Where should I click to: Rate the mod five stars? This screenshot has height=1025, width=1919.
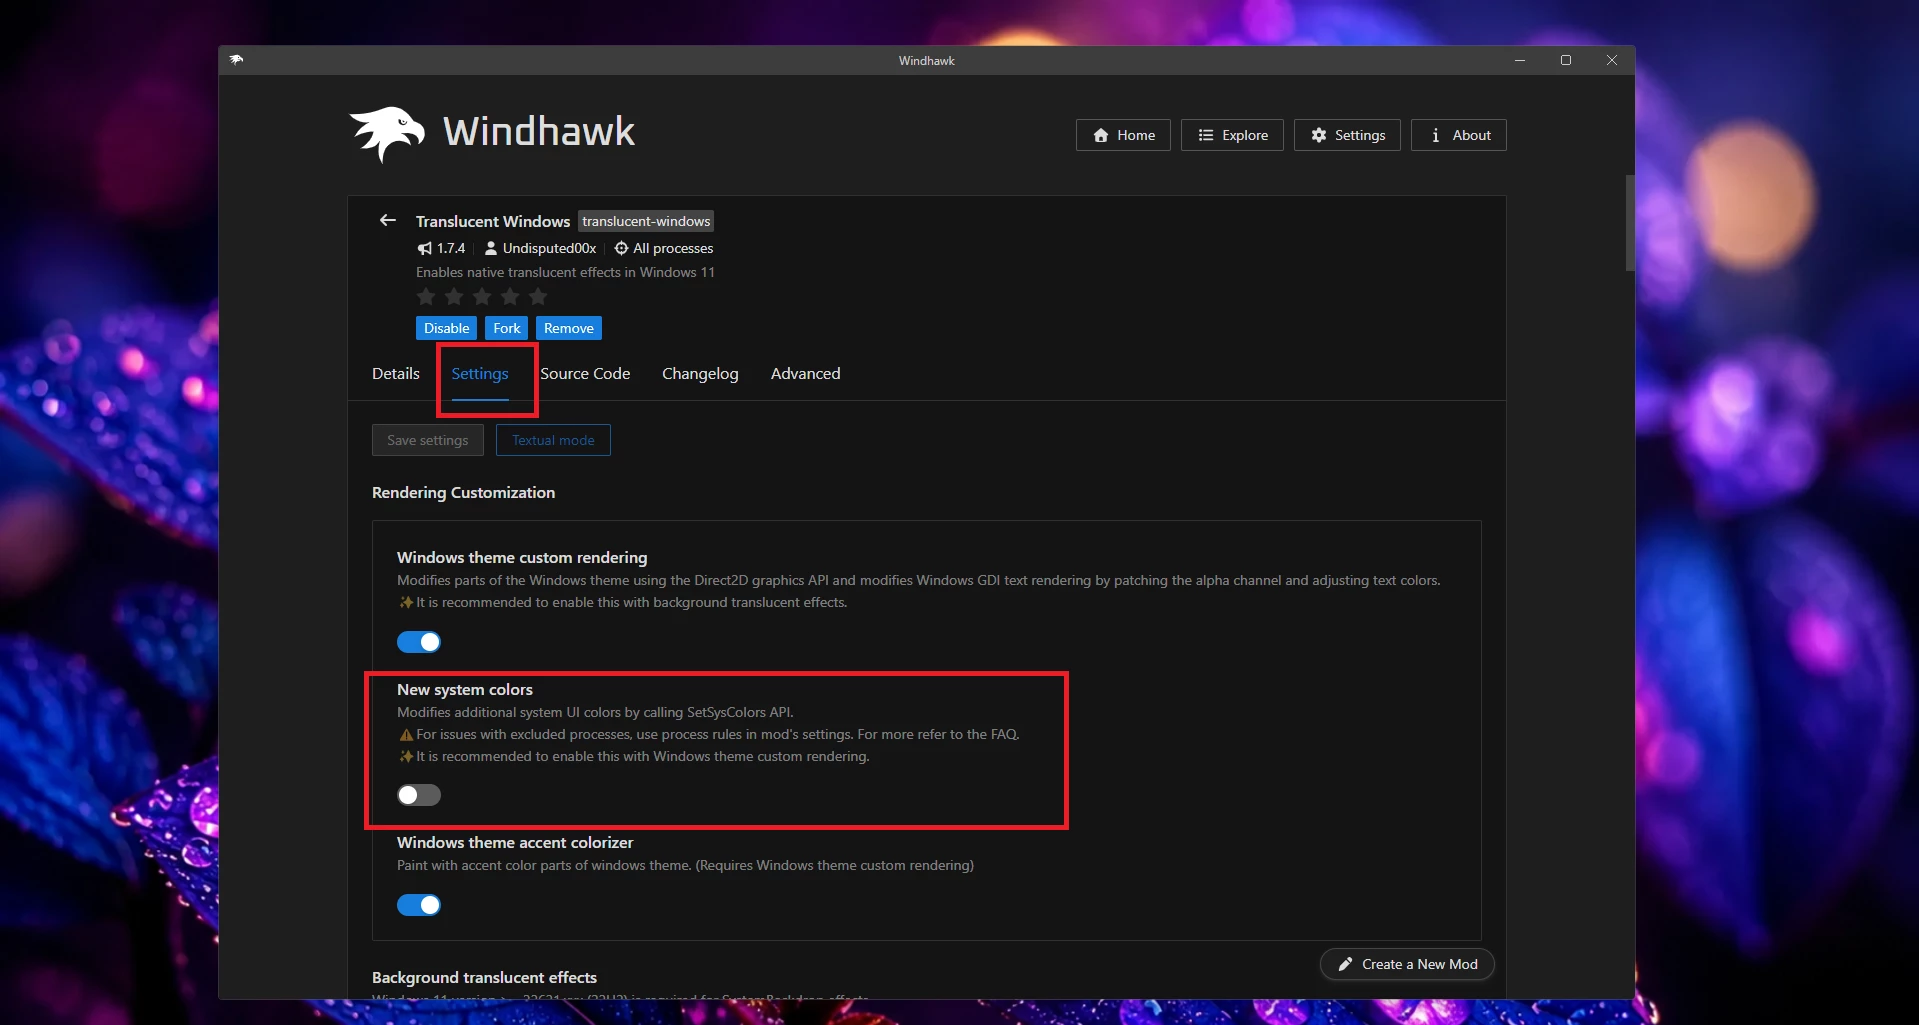click(538, 297)
